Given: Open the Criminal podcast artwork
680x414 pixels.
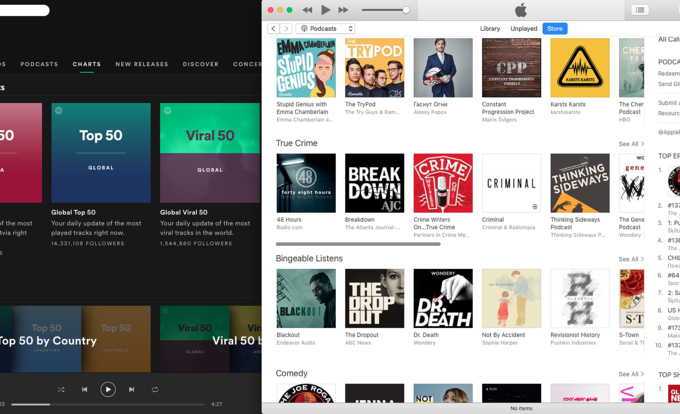Looking at the screenshot, I should [512, 183].
